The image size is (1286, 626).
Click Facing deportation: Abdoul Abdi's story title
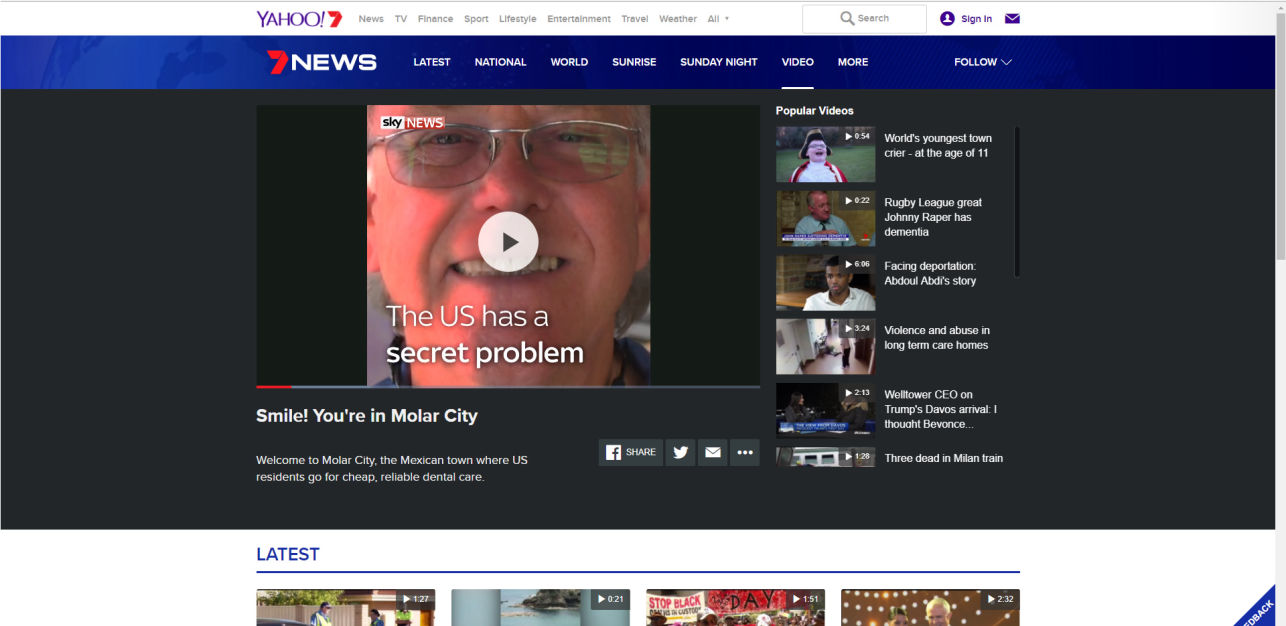click(930, 273)
